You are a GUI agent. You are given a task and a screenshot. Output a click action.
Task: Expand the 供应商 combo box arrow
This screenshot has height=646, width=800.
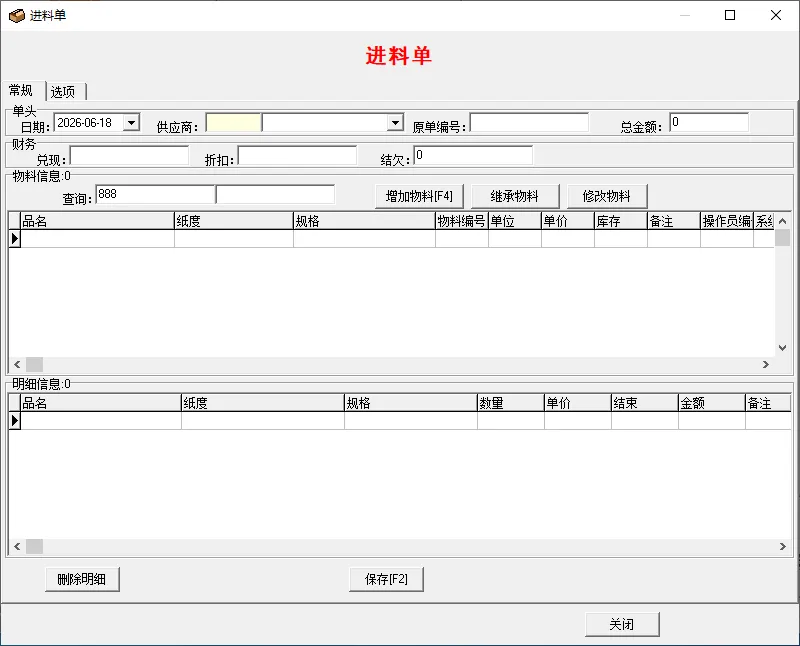[395, 122]
